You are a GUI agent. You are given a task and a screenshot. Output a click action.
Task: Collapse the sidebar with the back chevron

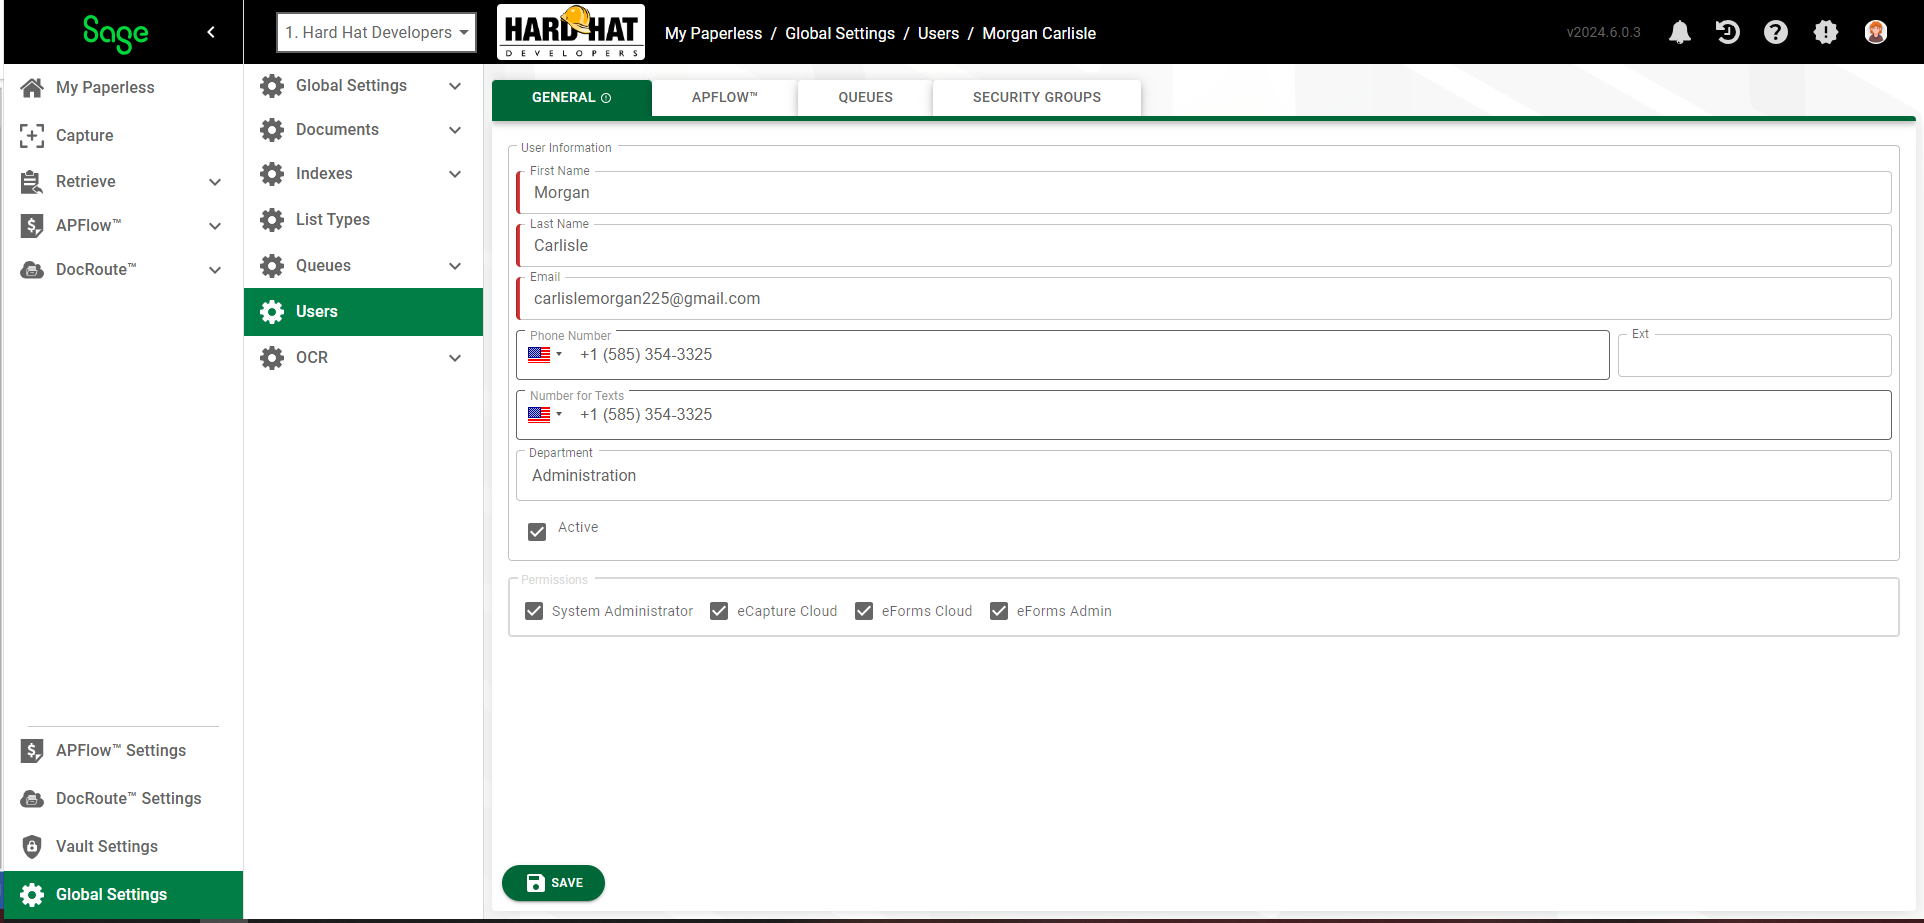pos(211,32)
